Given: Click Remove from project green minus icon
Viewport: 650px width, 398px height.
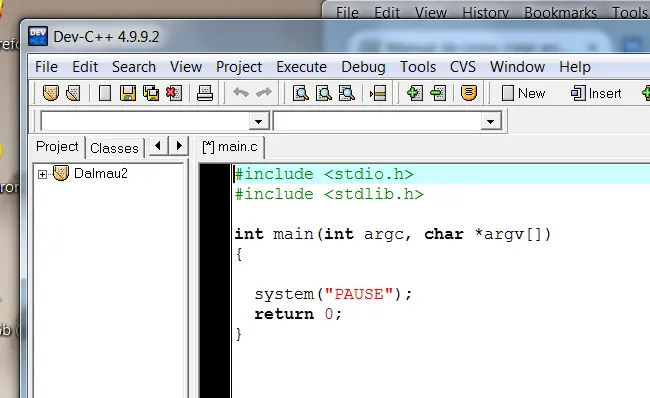Looking at the screenshot, I should pos(438,93).
